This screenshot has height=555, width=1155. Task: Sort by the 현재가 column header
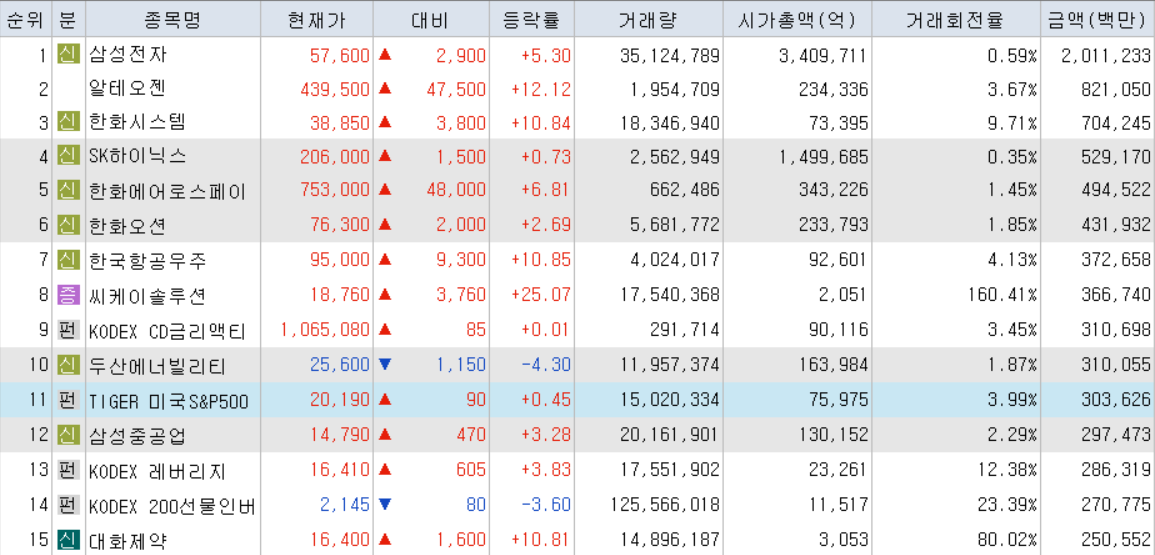point(317,20)
